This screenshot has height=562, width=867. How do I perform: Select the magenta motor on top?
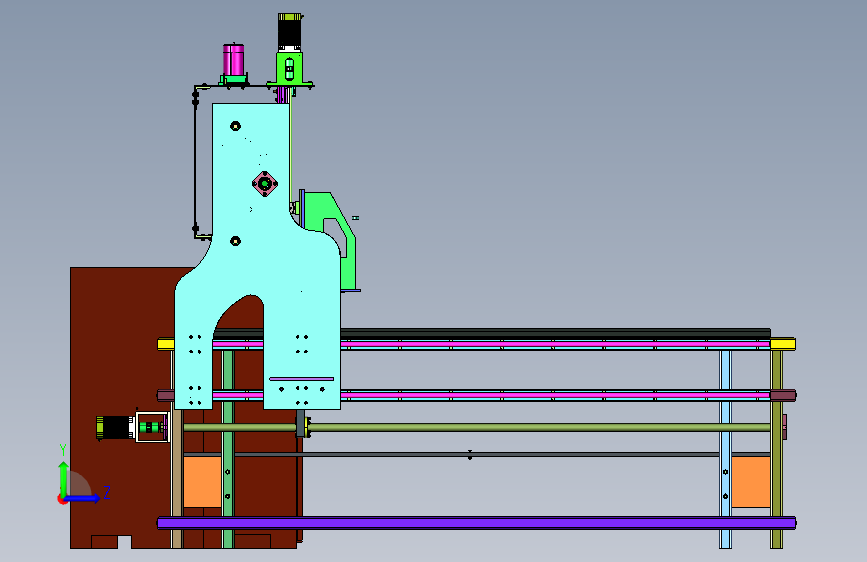tap(233, 60)
